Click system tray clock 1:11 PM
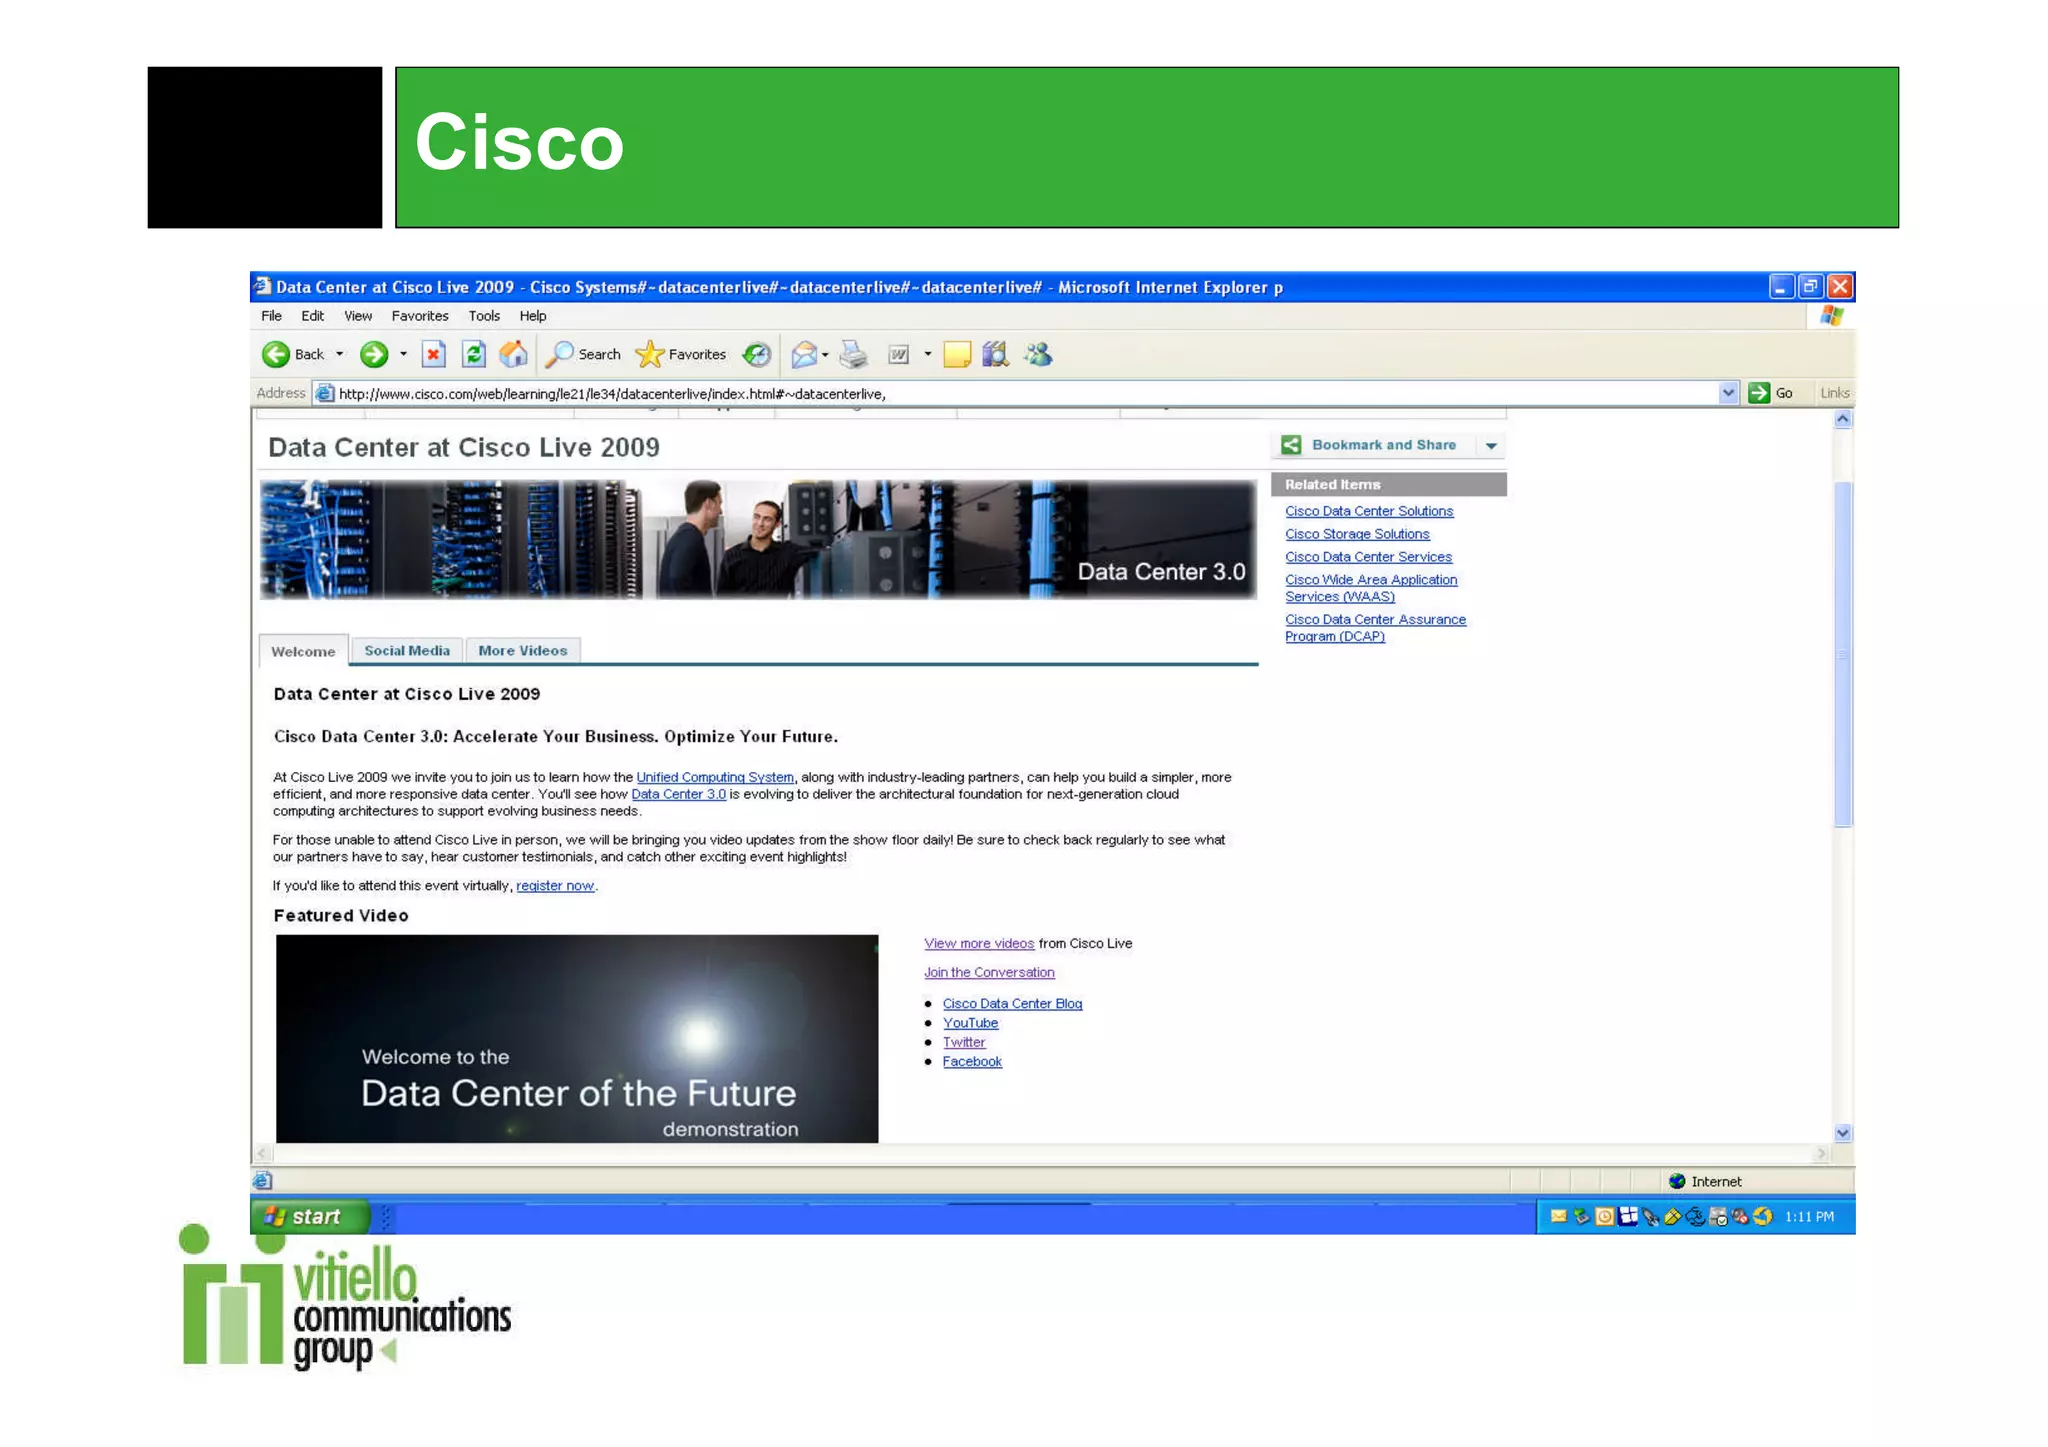This screenshot has width=2048, height=1447. 1809,1217
